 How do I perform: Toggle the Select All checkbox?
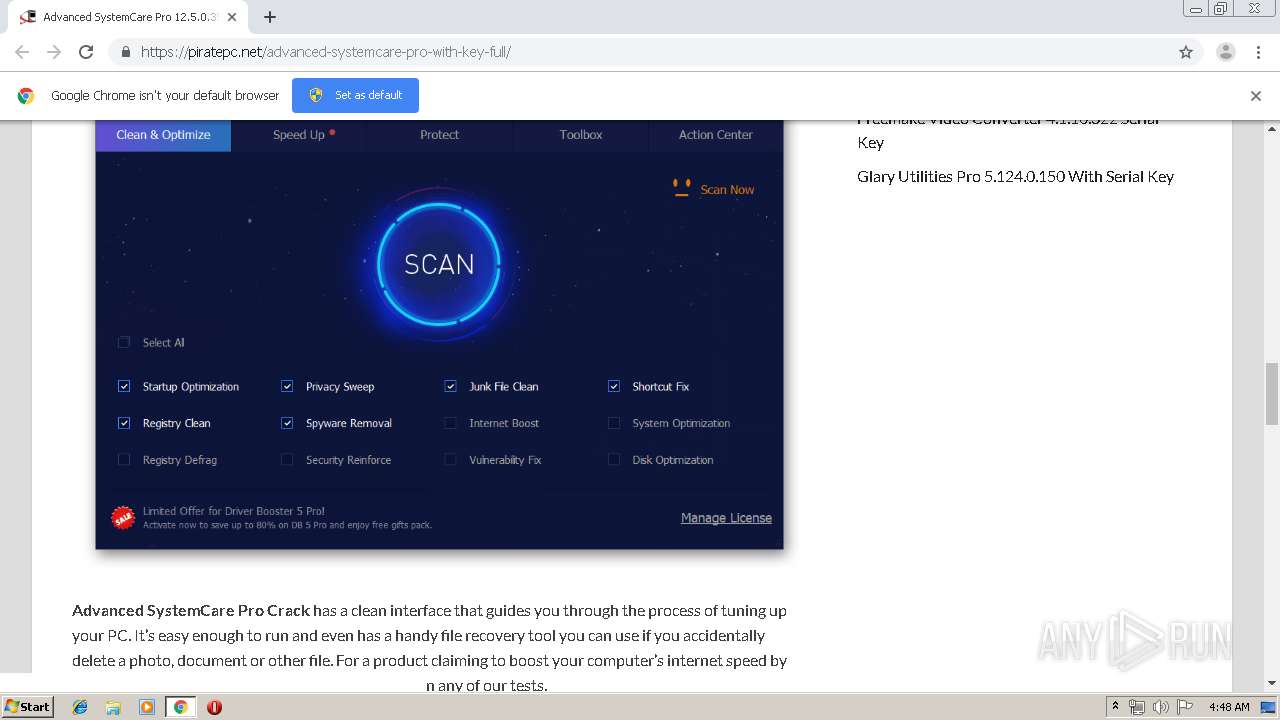(x=124, y=342)
